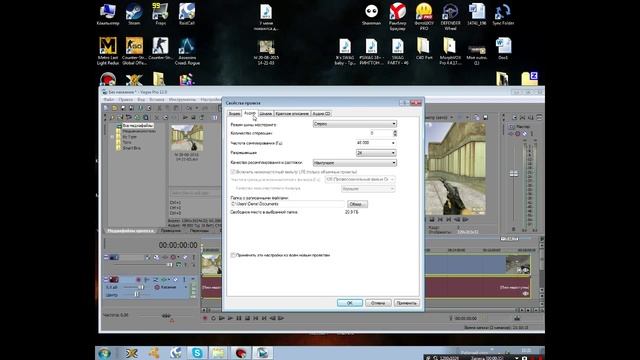Open Skype from the taskbar

[x=197, y=353]
